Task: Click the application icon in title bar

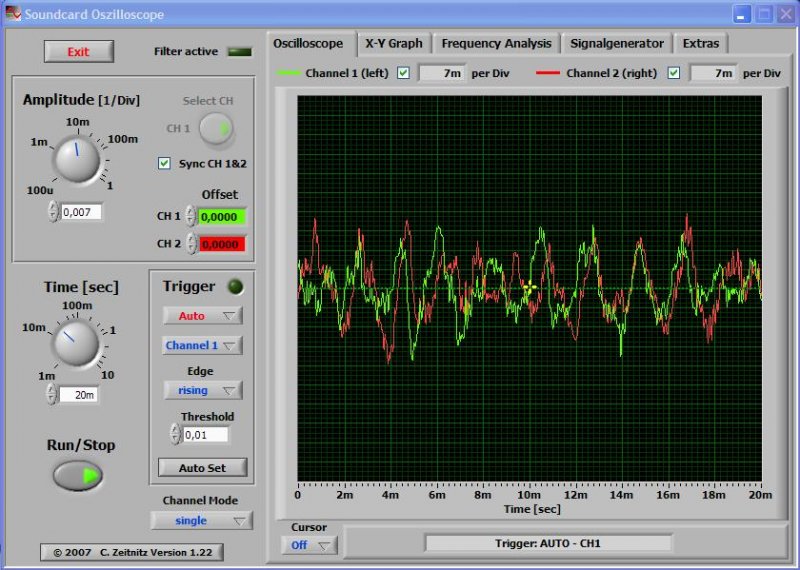Action: point(13,14)
